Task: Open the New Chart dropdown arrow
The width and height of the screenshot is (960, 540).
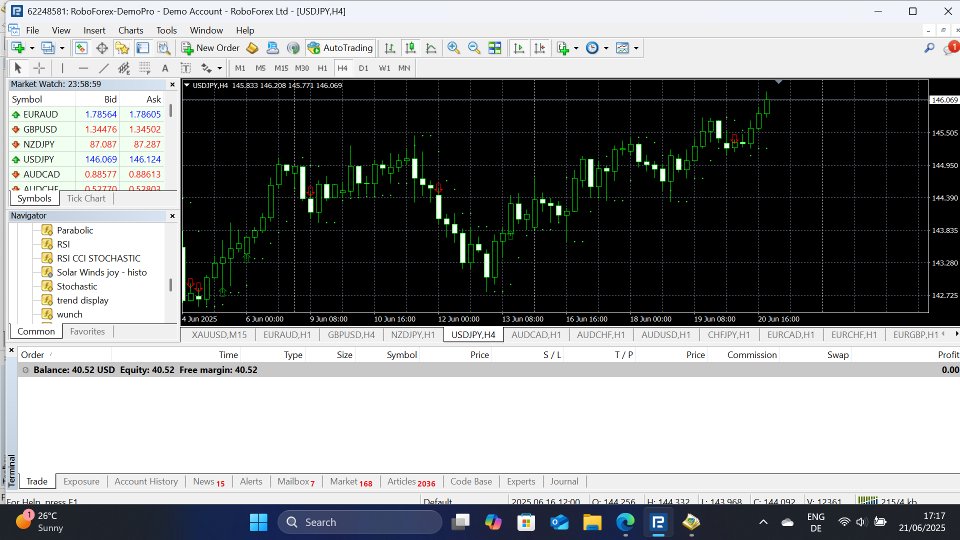Action: (x=32, y=48)
